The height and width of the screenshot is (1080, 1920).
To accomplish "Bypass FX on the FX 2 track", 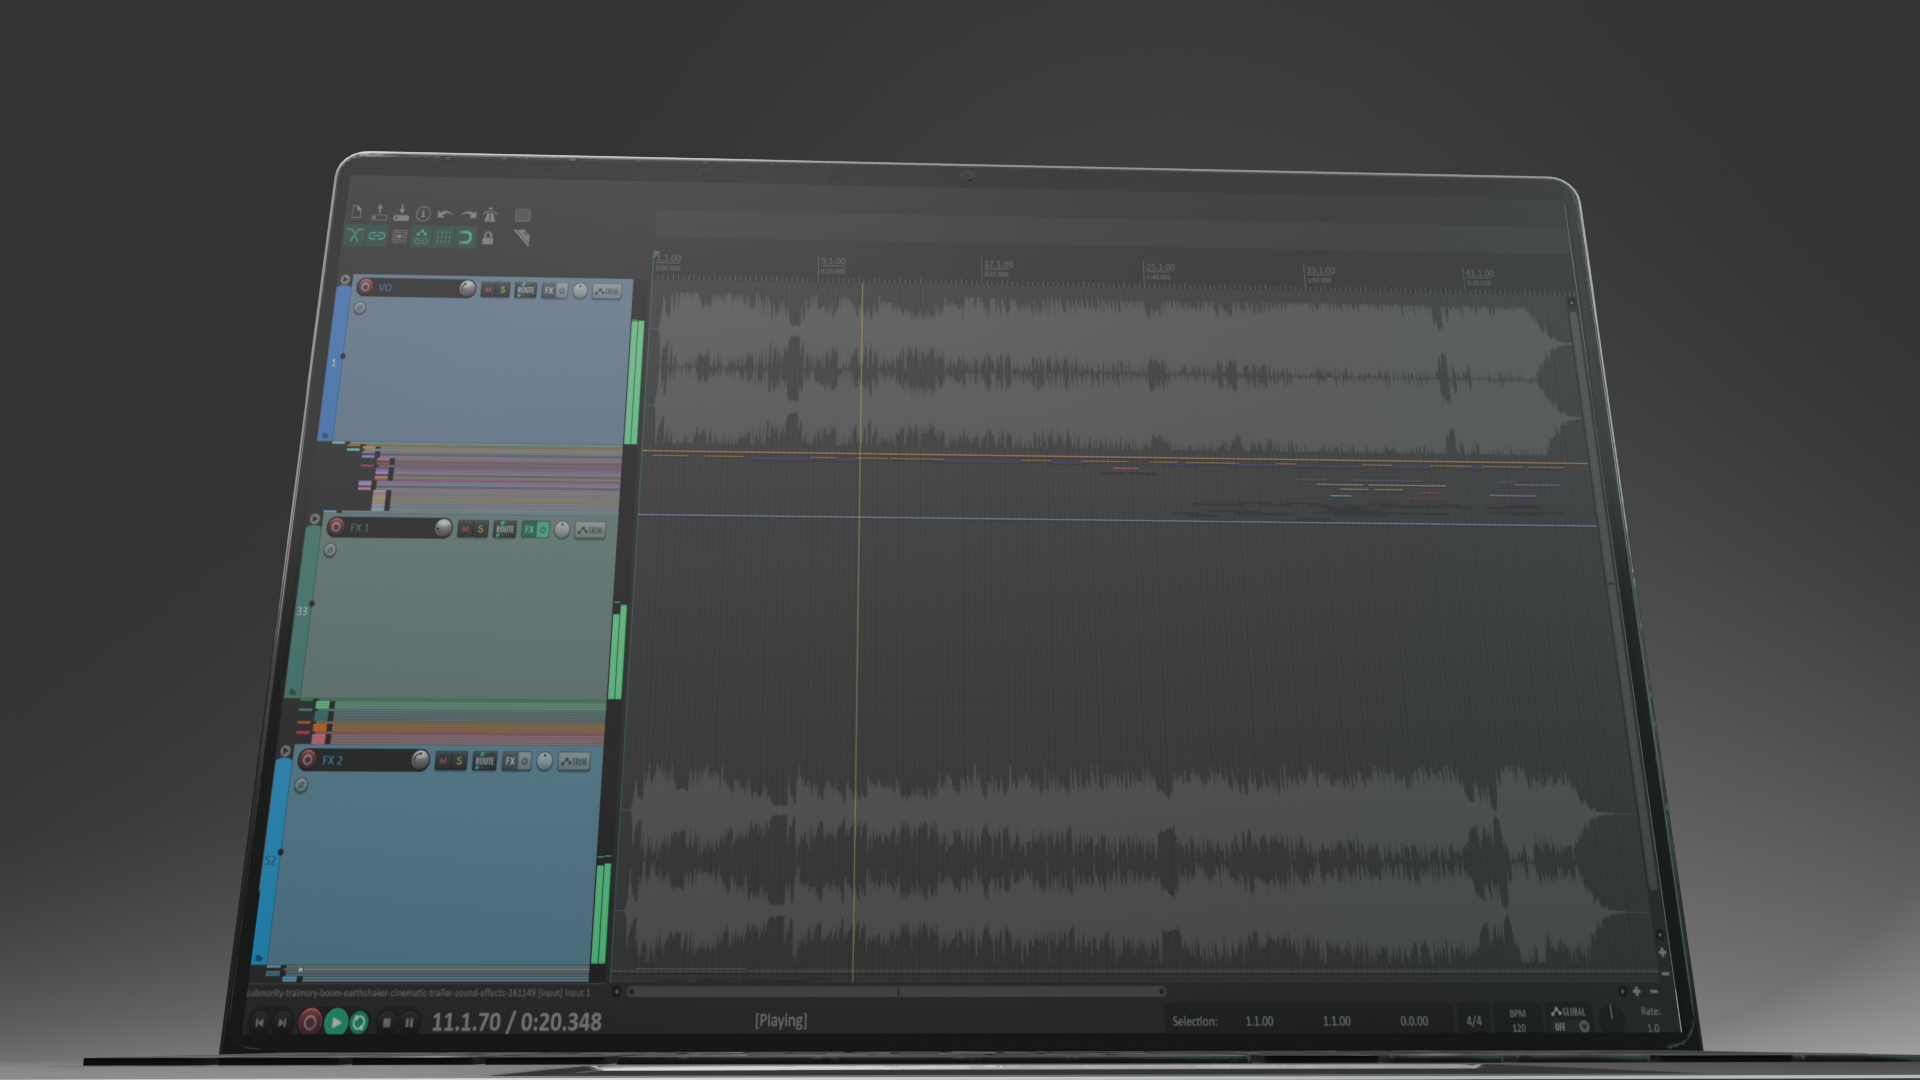I will [524, 762].
